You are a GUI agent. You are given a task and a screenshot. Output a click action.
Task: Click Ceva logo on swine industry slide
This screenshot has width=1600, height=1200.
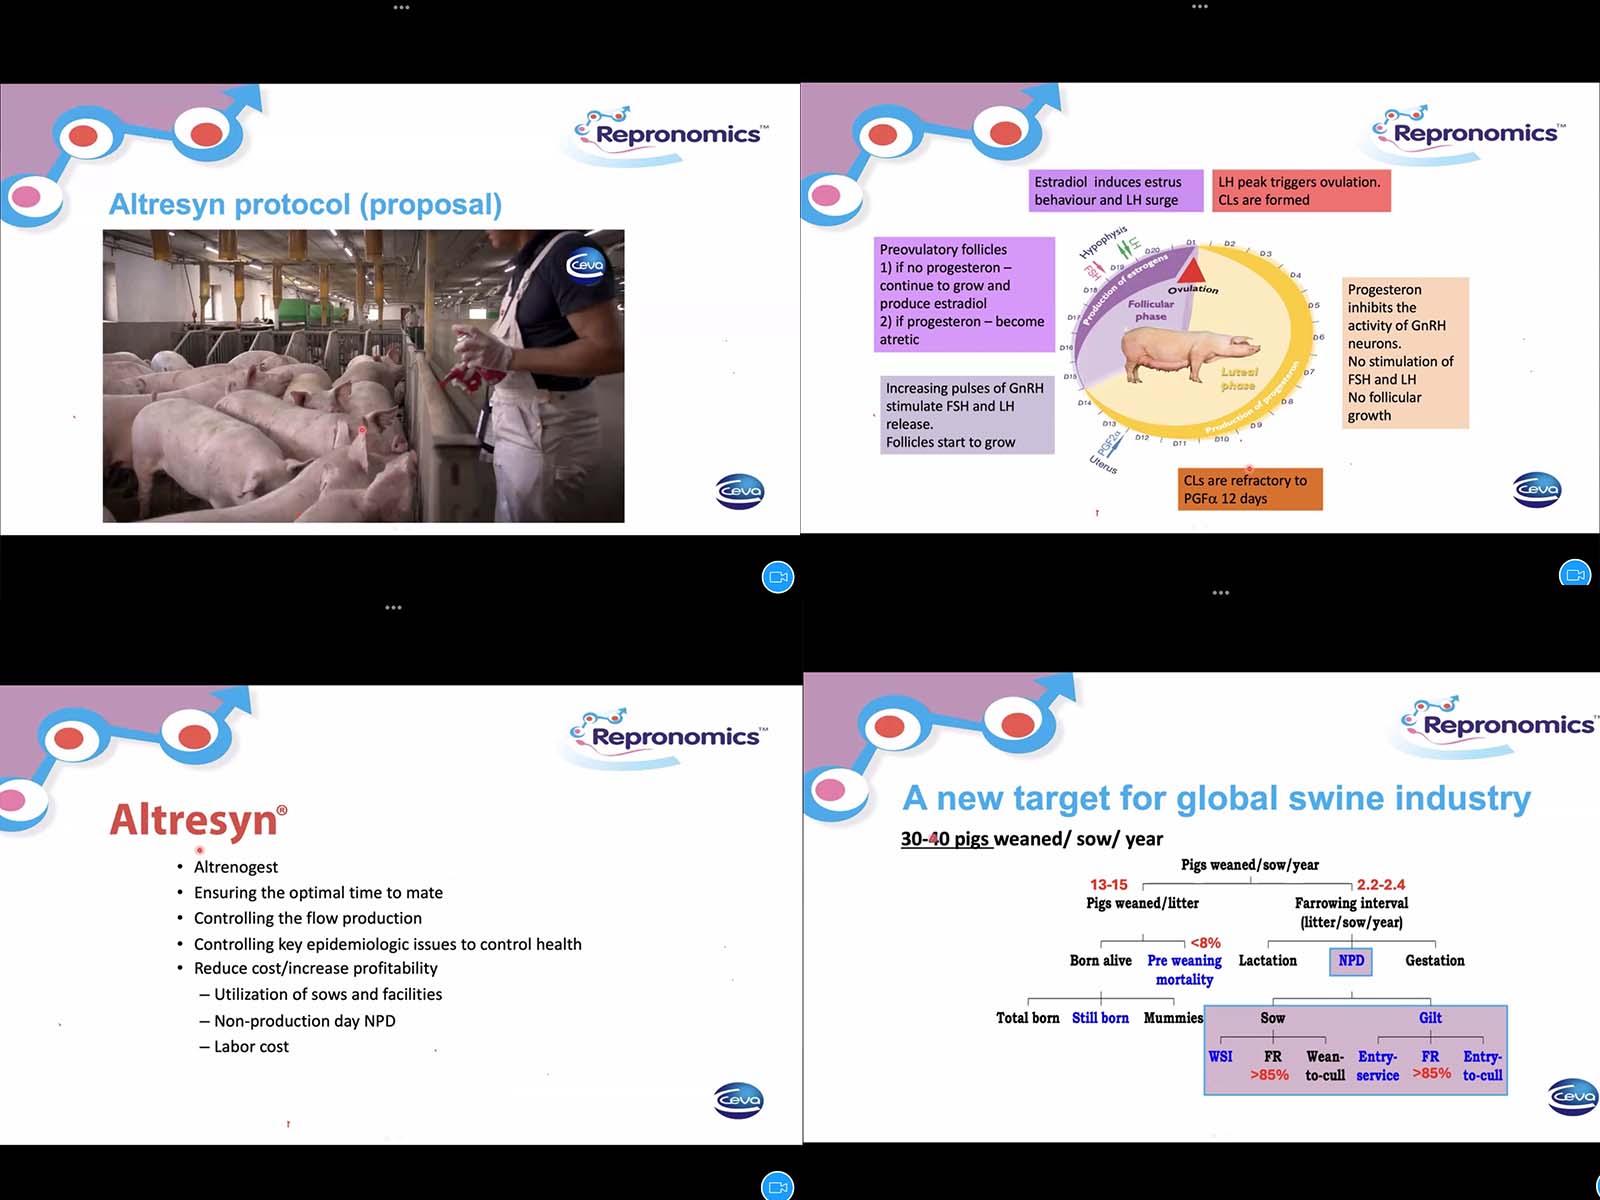tap(1572, 1096)
